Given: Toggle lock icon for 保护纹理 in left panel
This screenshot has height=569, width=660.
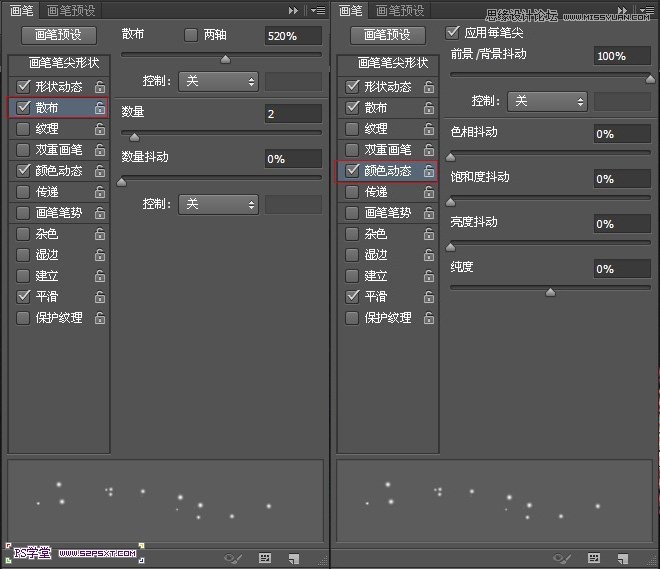Looking at the screenshot, I should click(x=100, y=318).
